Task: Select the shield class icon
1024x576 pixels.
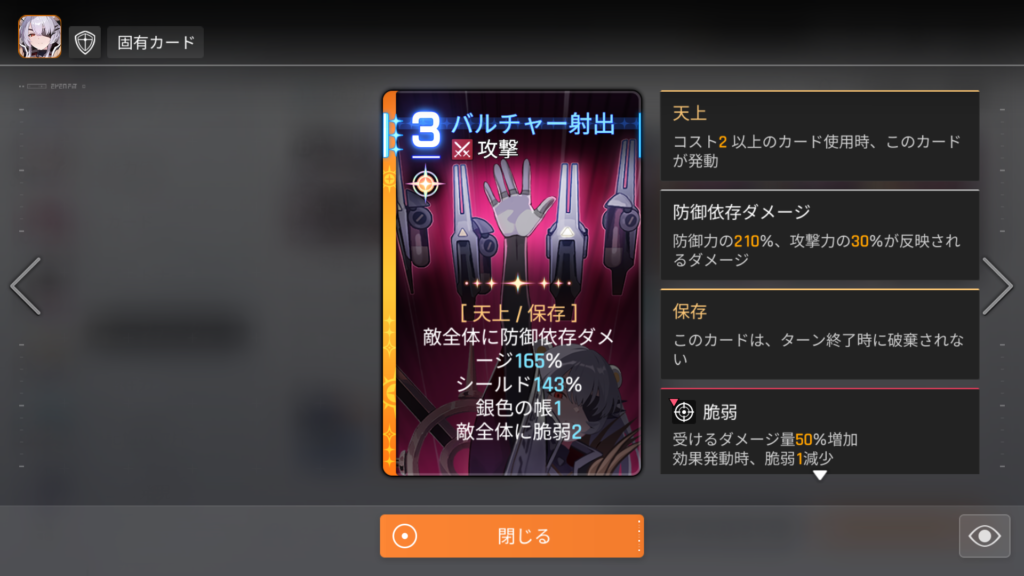Action: click(85, 42)
